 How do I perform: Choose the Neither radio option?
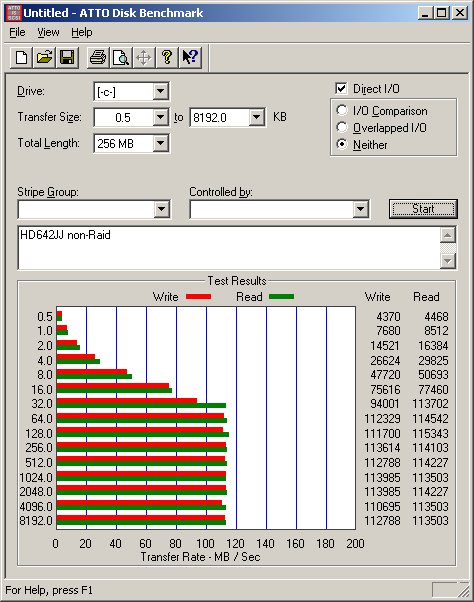(342, 144)
